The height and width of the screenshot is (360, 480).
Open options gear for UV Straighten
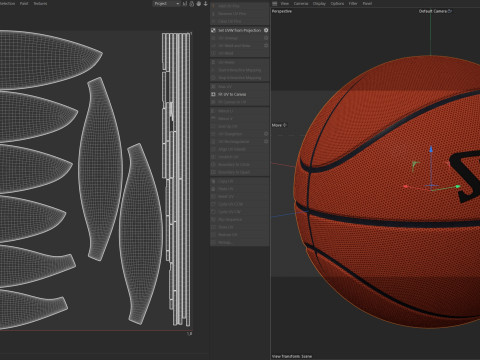pyautogui.click(x=266, y=134)
